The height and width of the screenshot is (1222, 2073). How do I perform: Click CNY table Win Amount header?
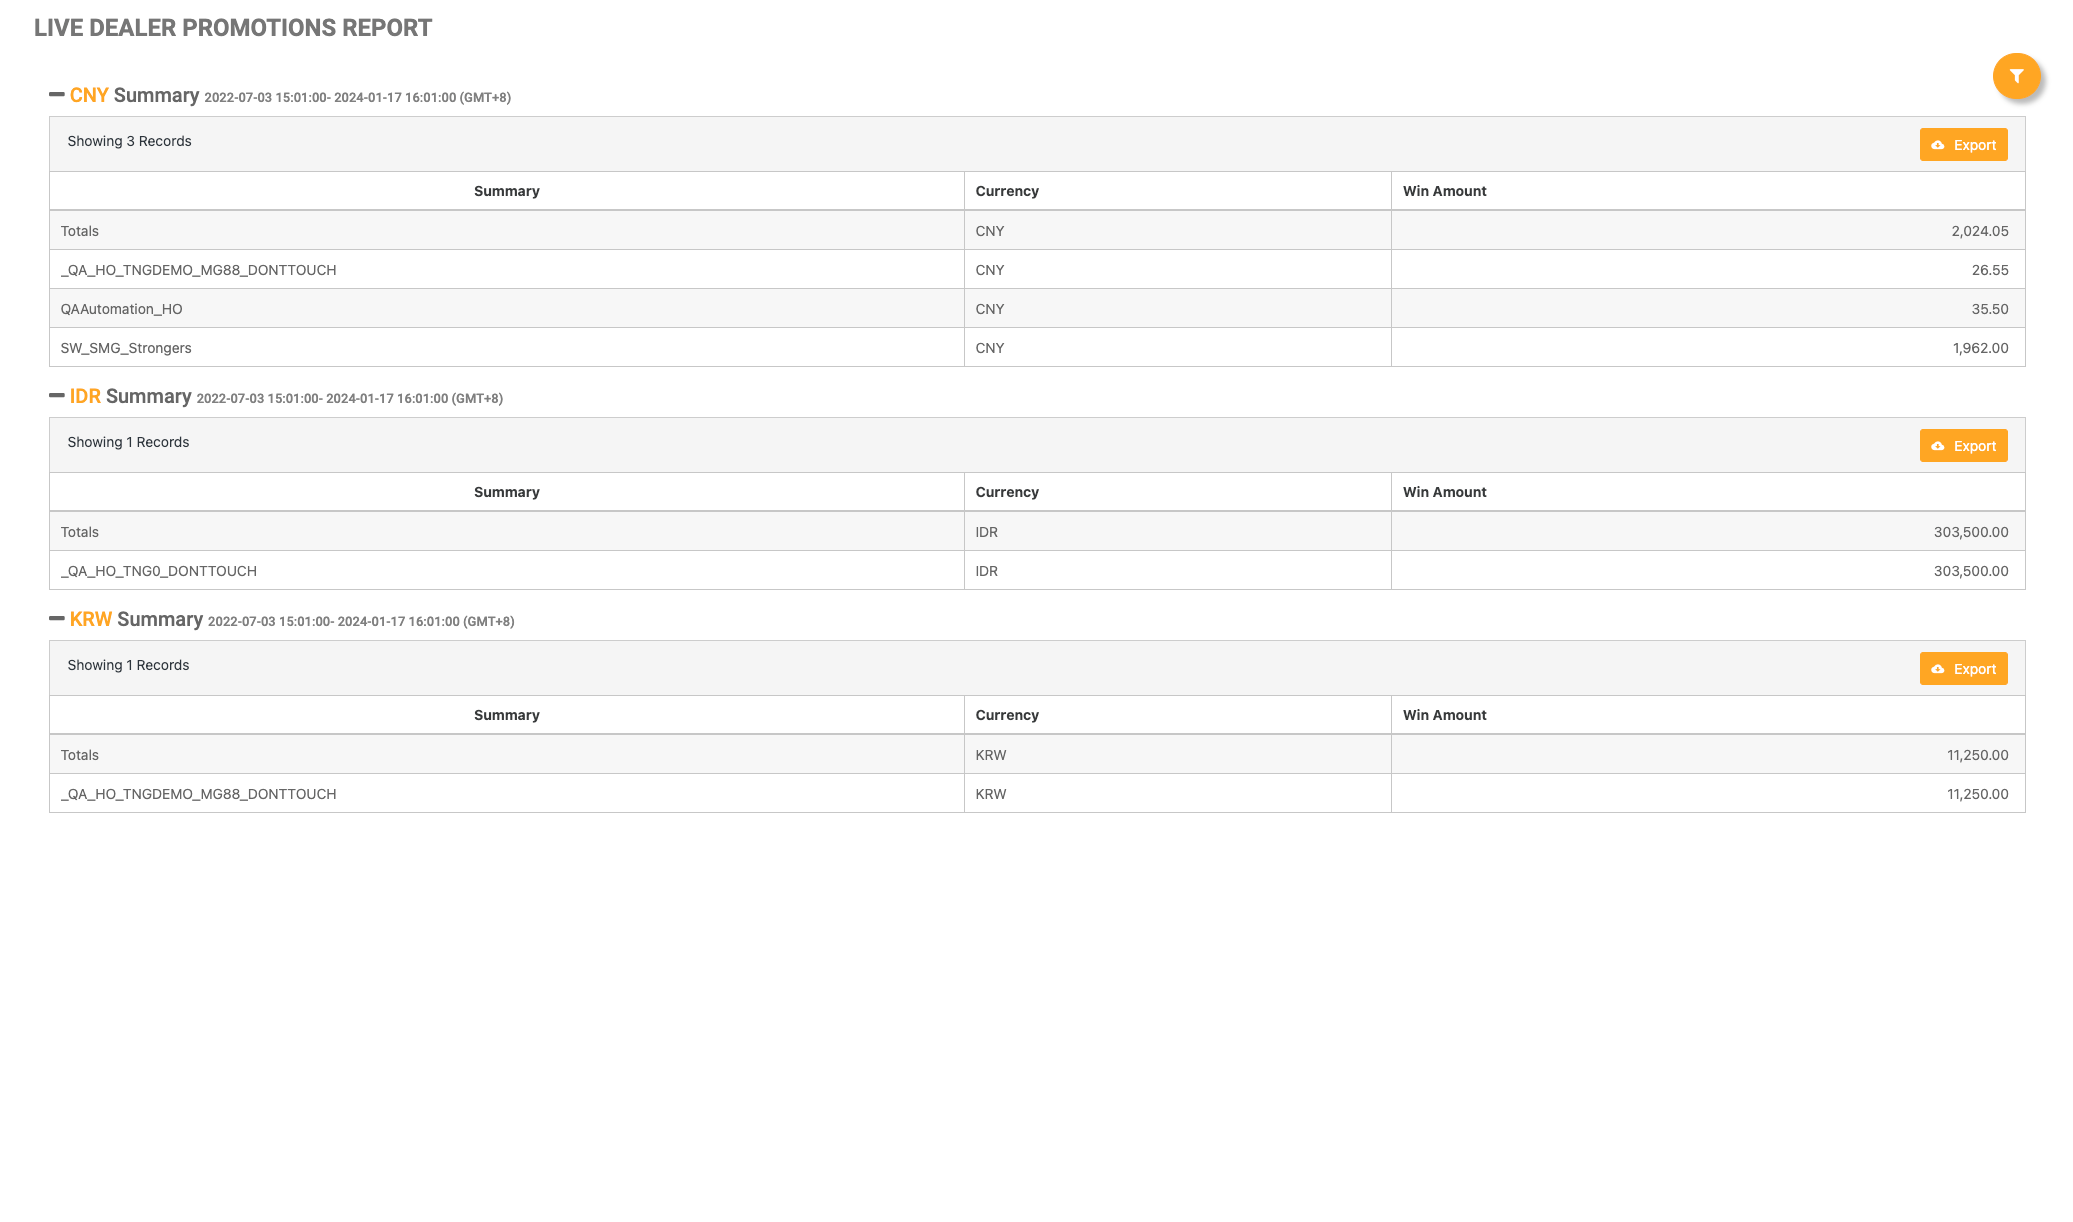pyautogui.click(x=1444, y=191)
